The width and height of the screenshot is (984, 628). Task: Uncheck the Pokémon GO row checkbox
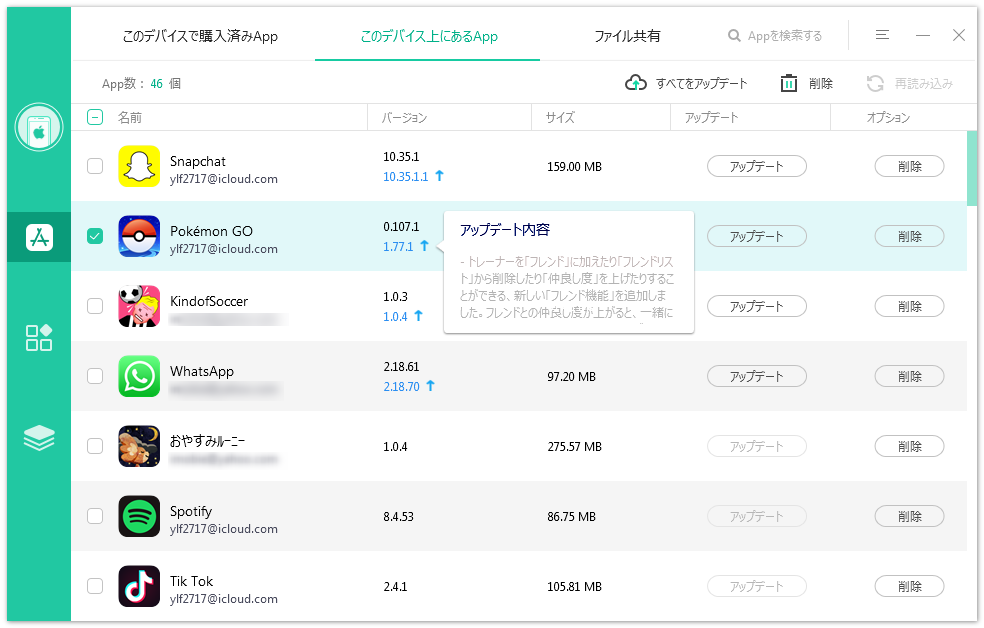(95, 237)
